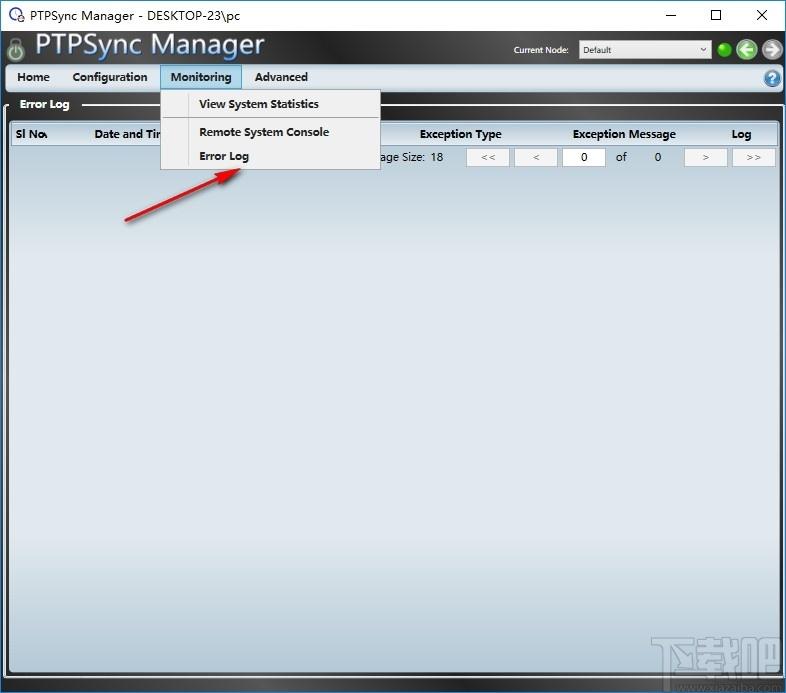Click the green back arrow icon
The image size is (786, 693).
pyautogui.click(x=747, y=50)
